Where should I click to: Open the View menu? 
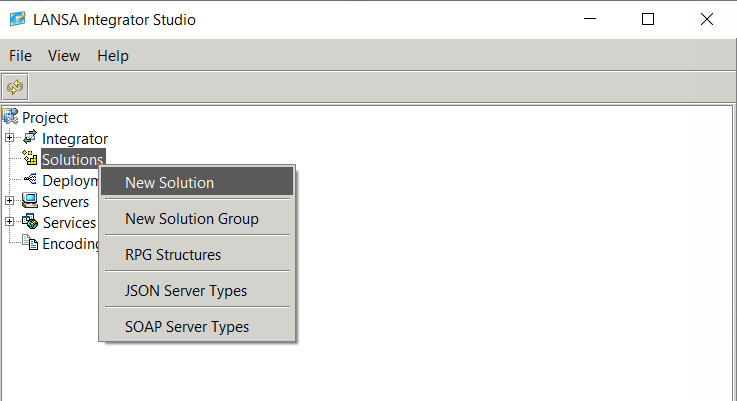point(64,56)
